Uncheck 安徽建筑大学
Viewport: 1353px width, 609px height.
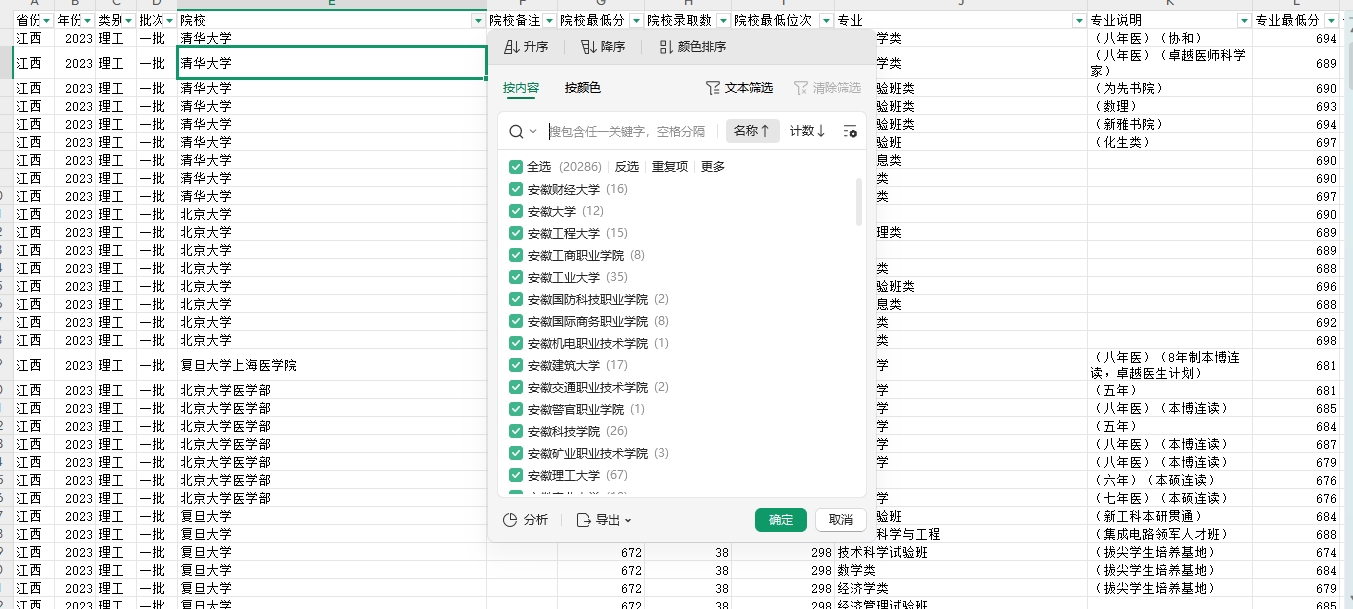coord(516,365)
